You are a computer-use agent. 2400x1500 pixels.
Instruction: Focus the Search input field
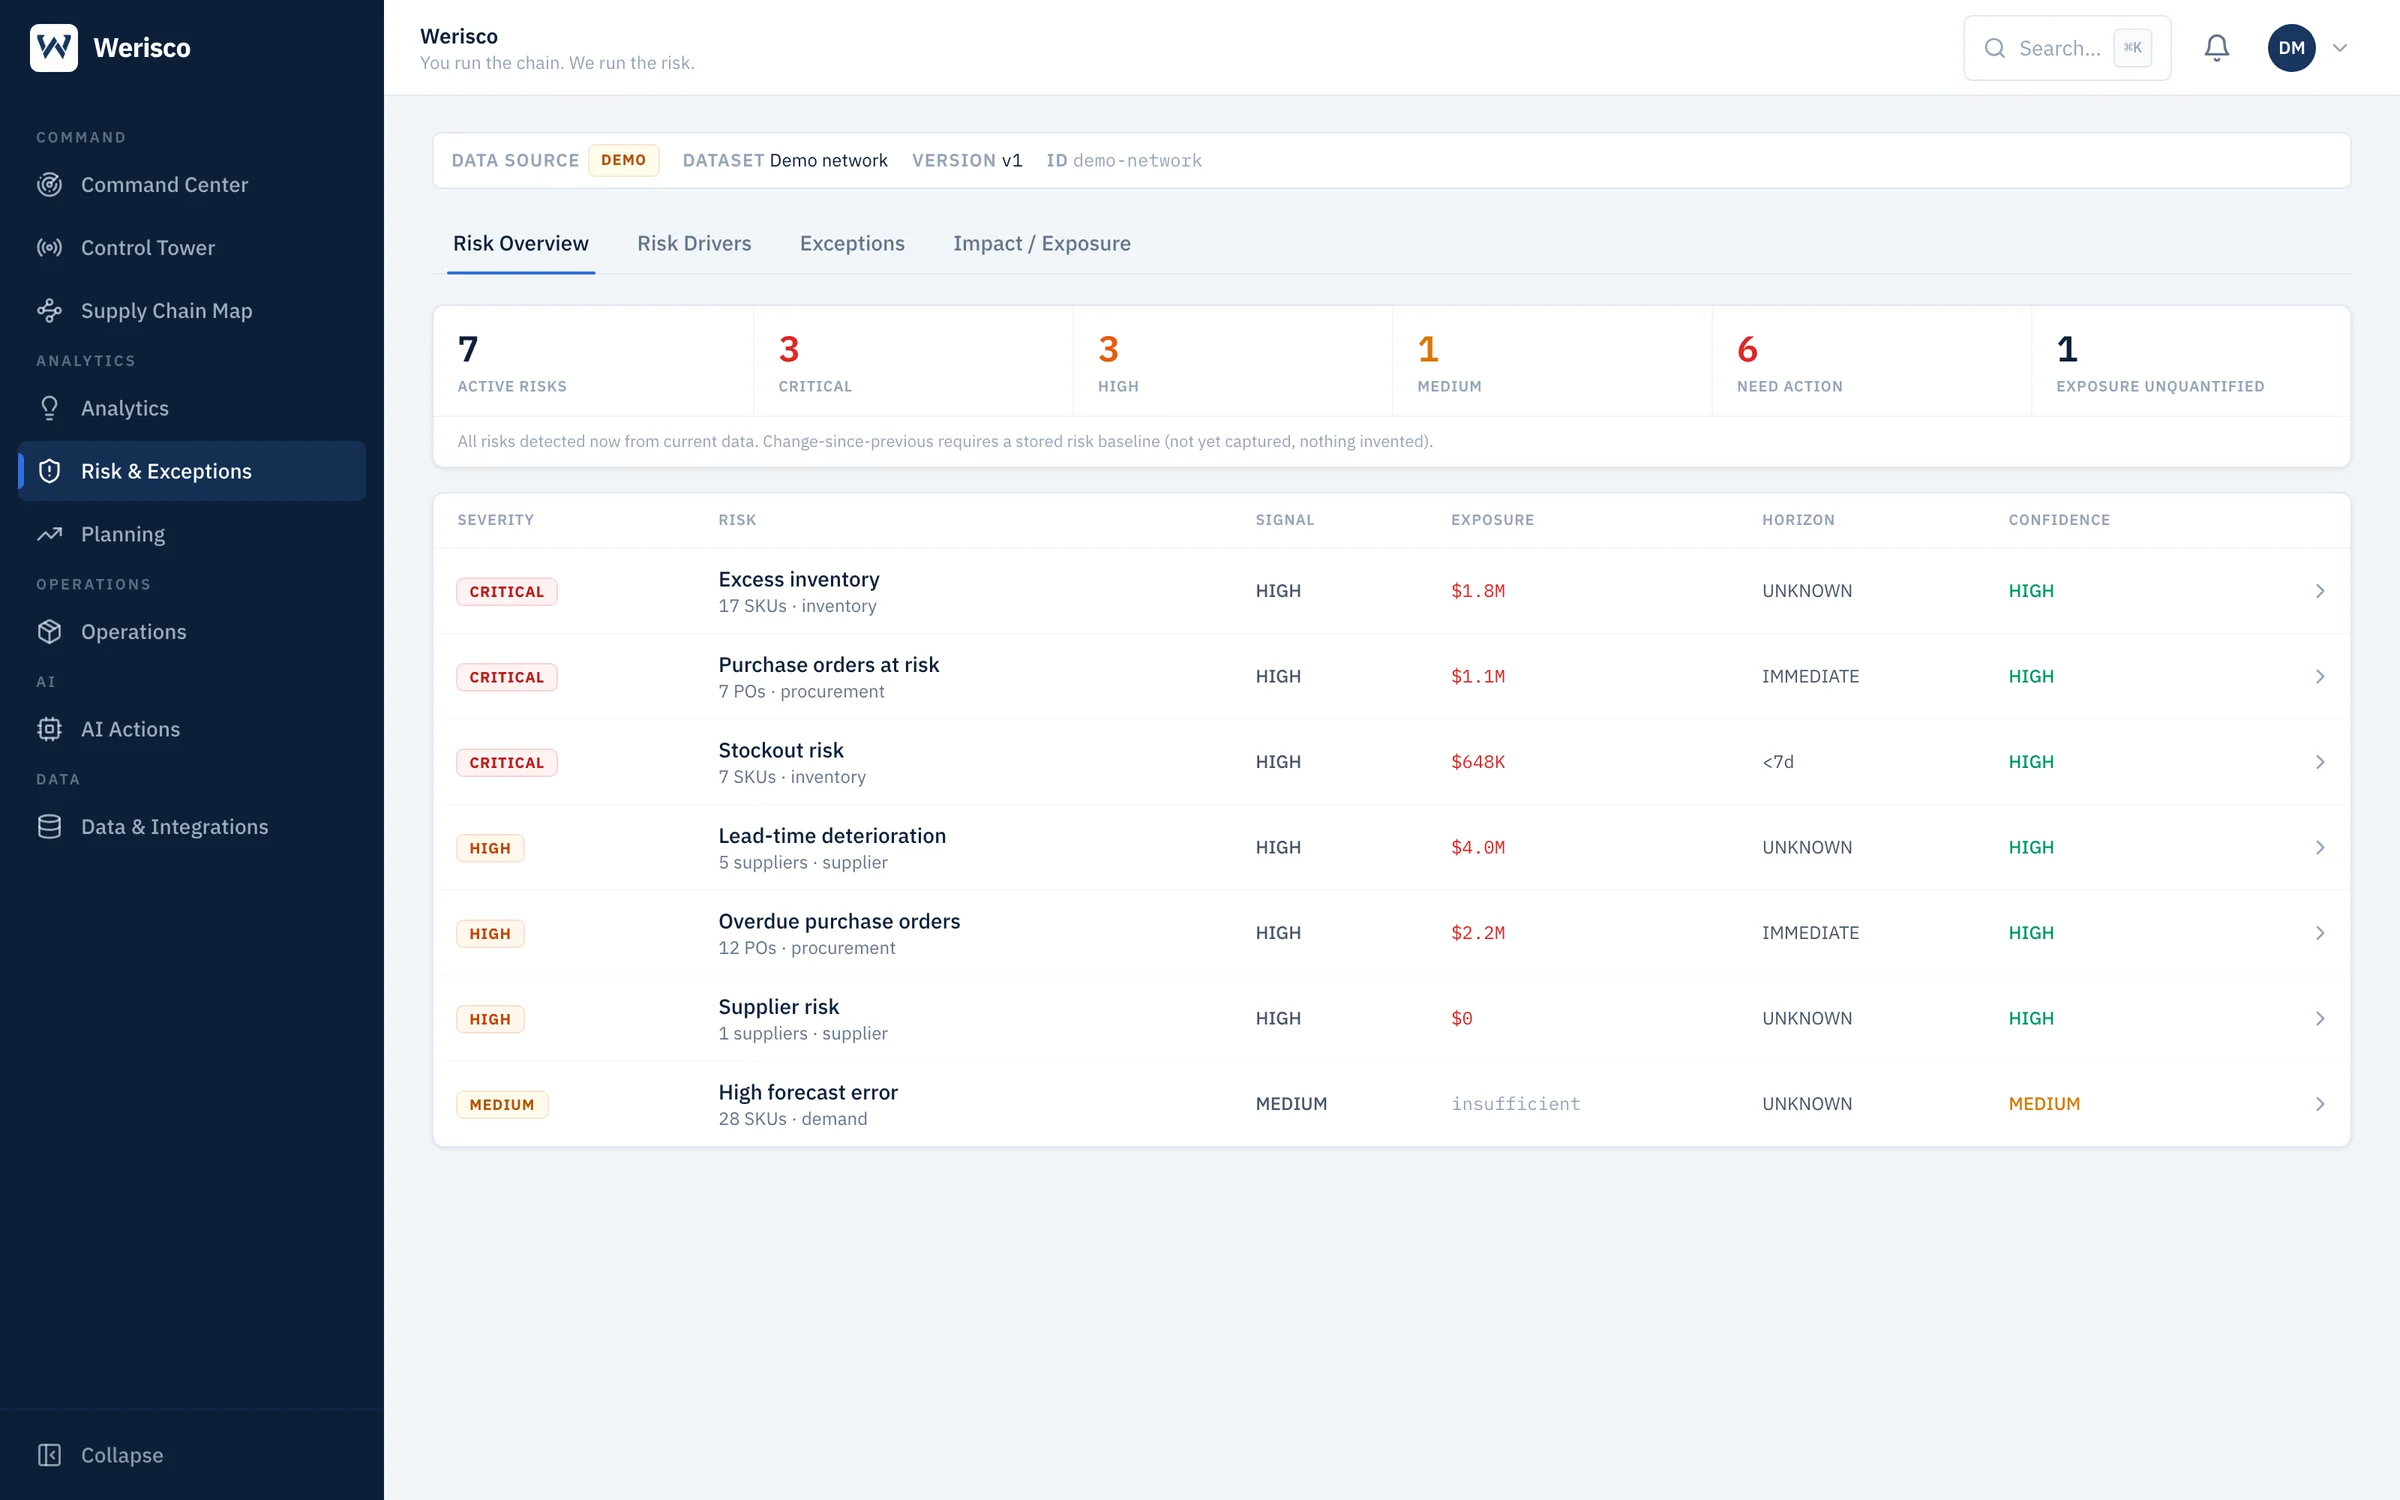2067,48
